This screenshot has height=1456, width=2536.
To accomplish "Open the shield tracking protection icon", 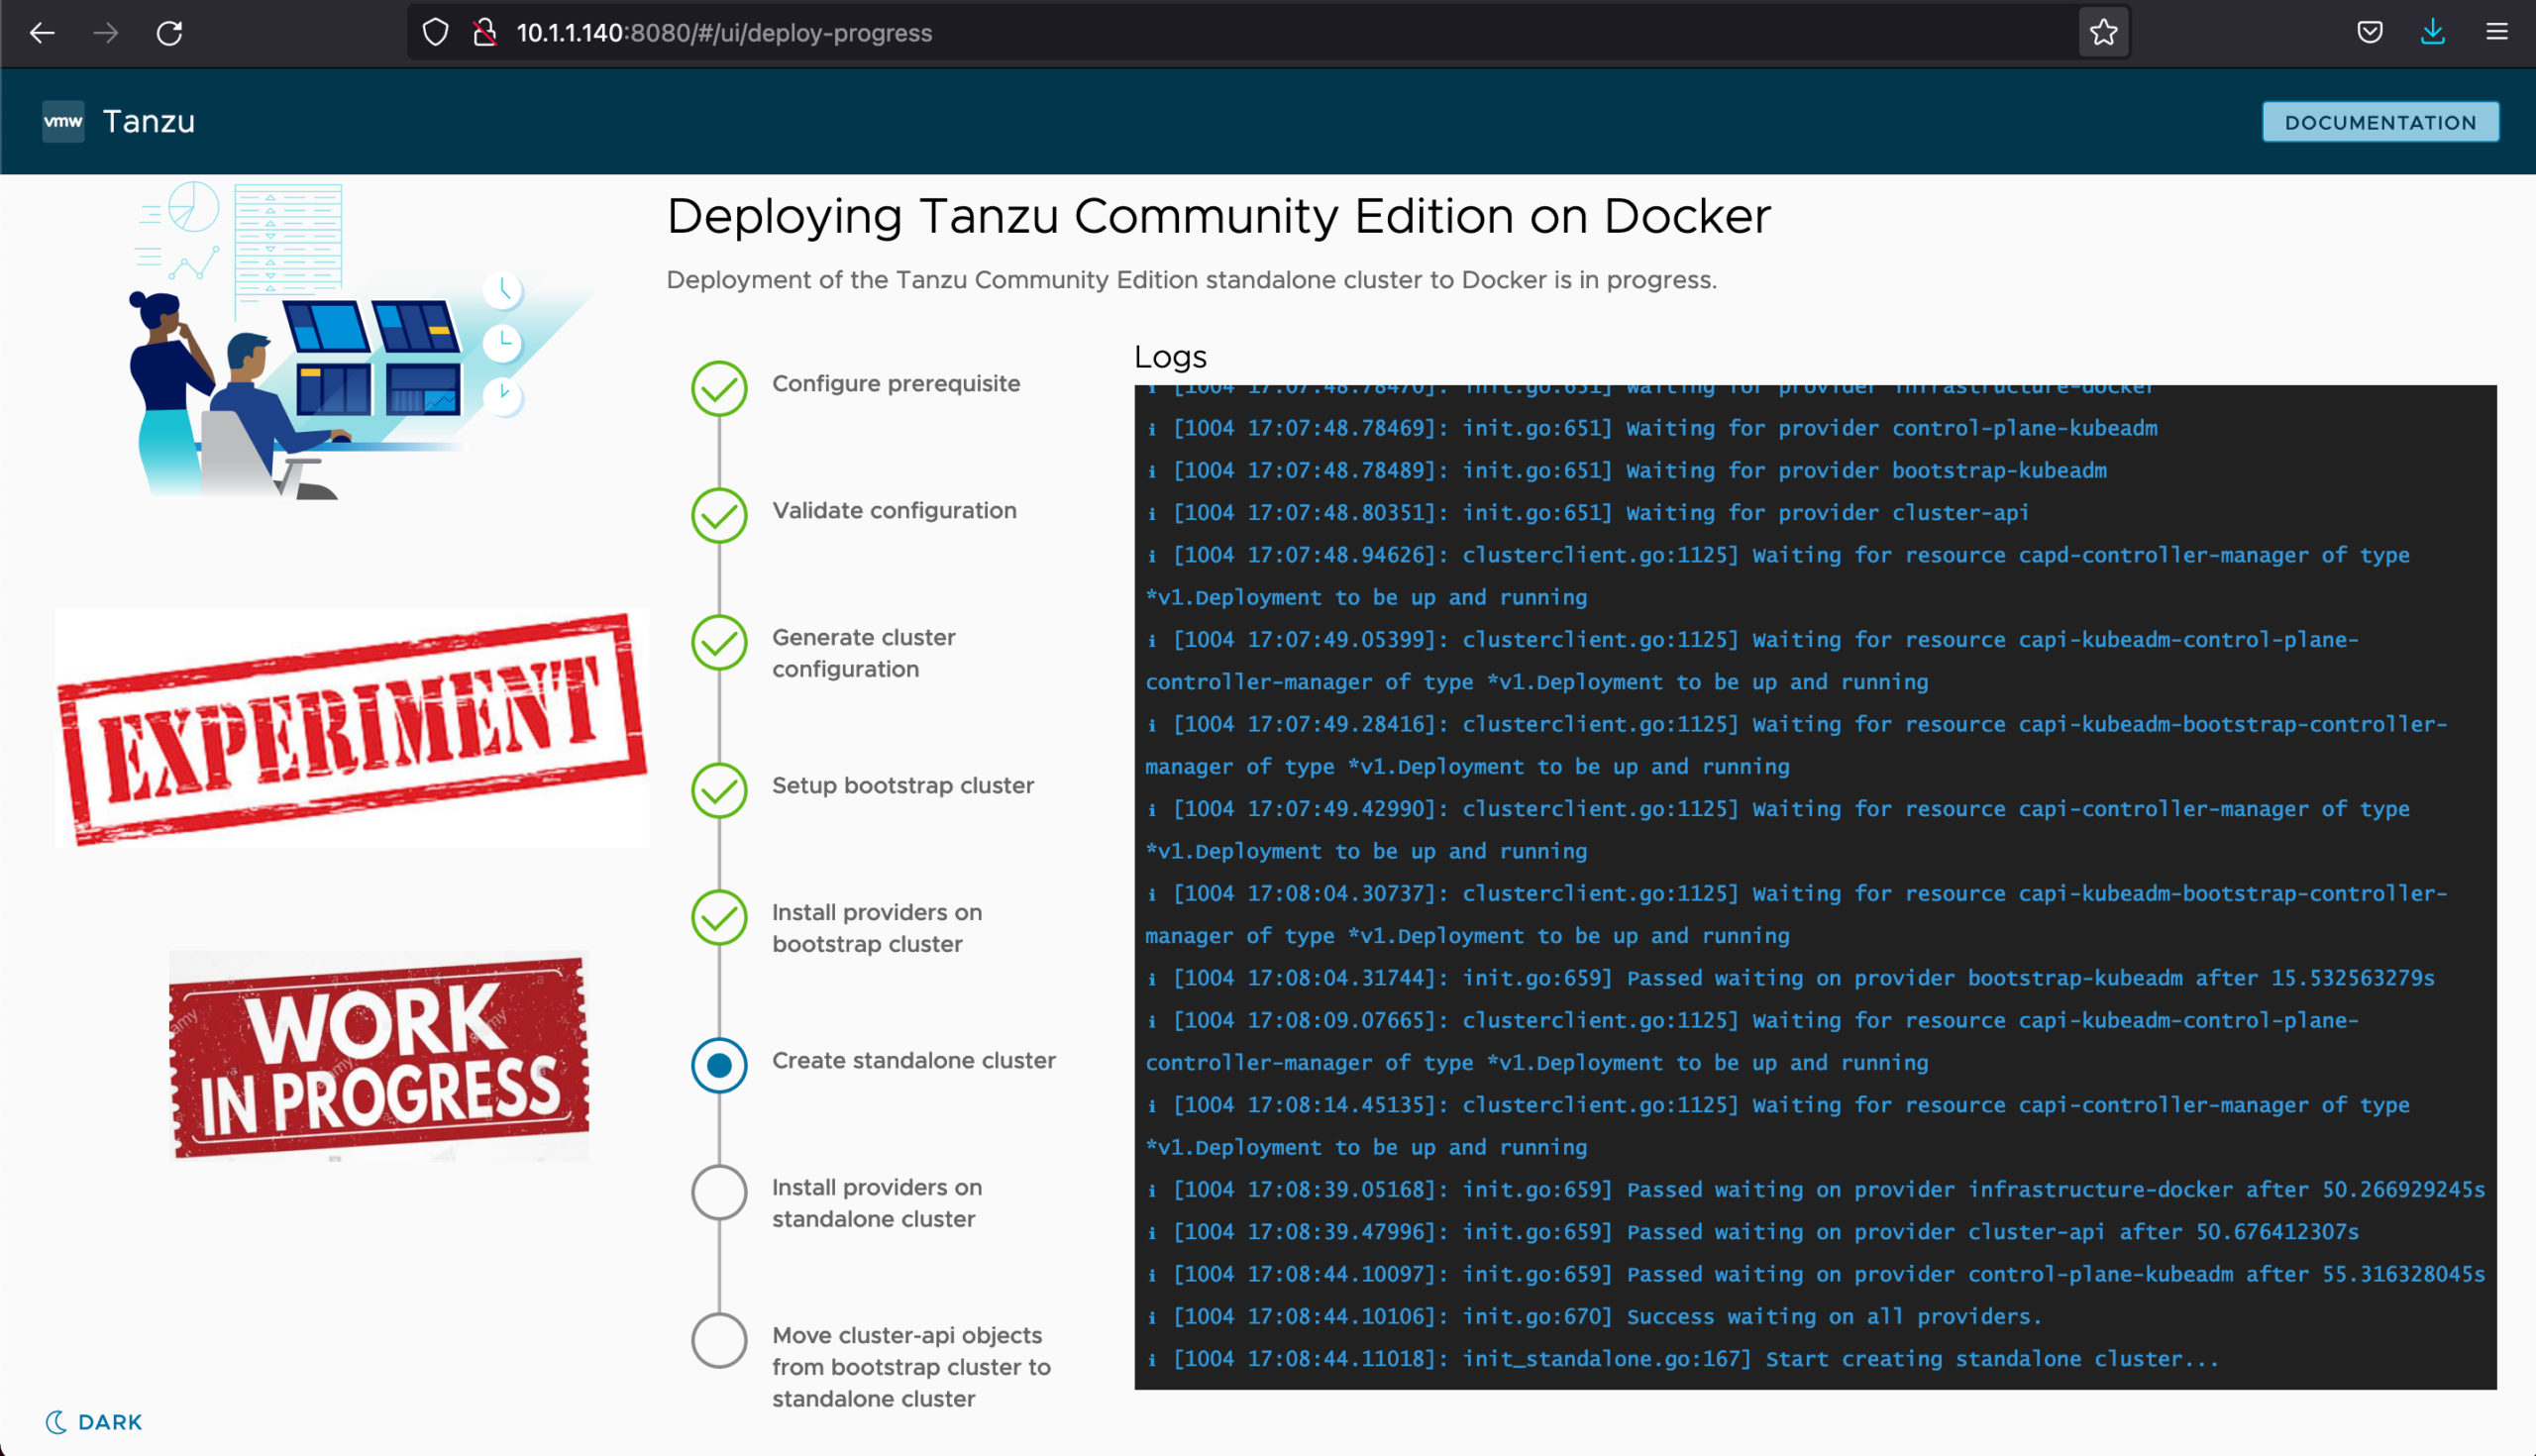I will 436,33.
